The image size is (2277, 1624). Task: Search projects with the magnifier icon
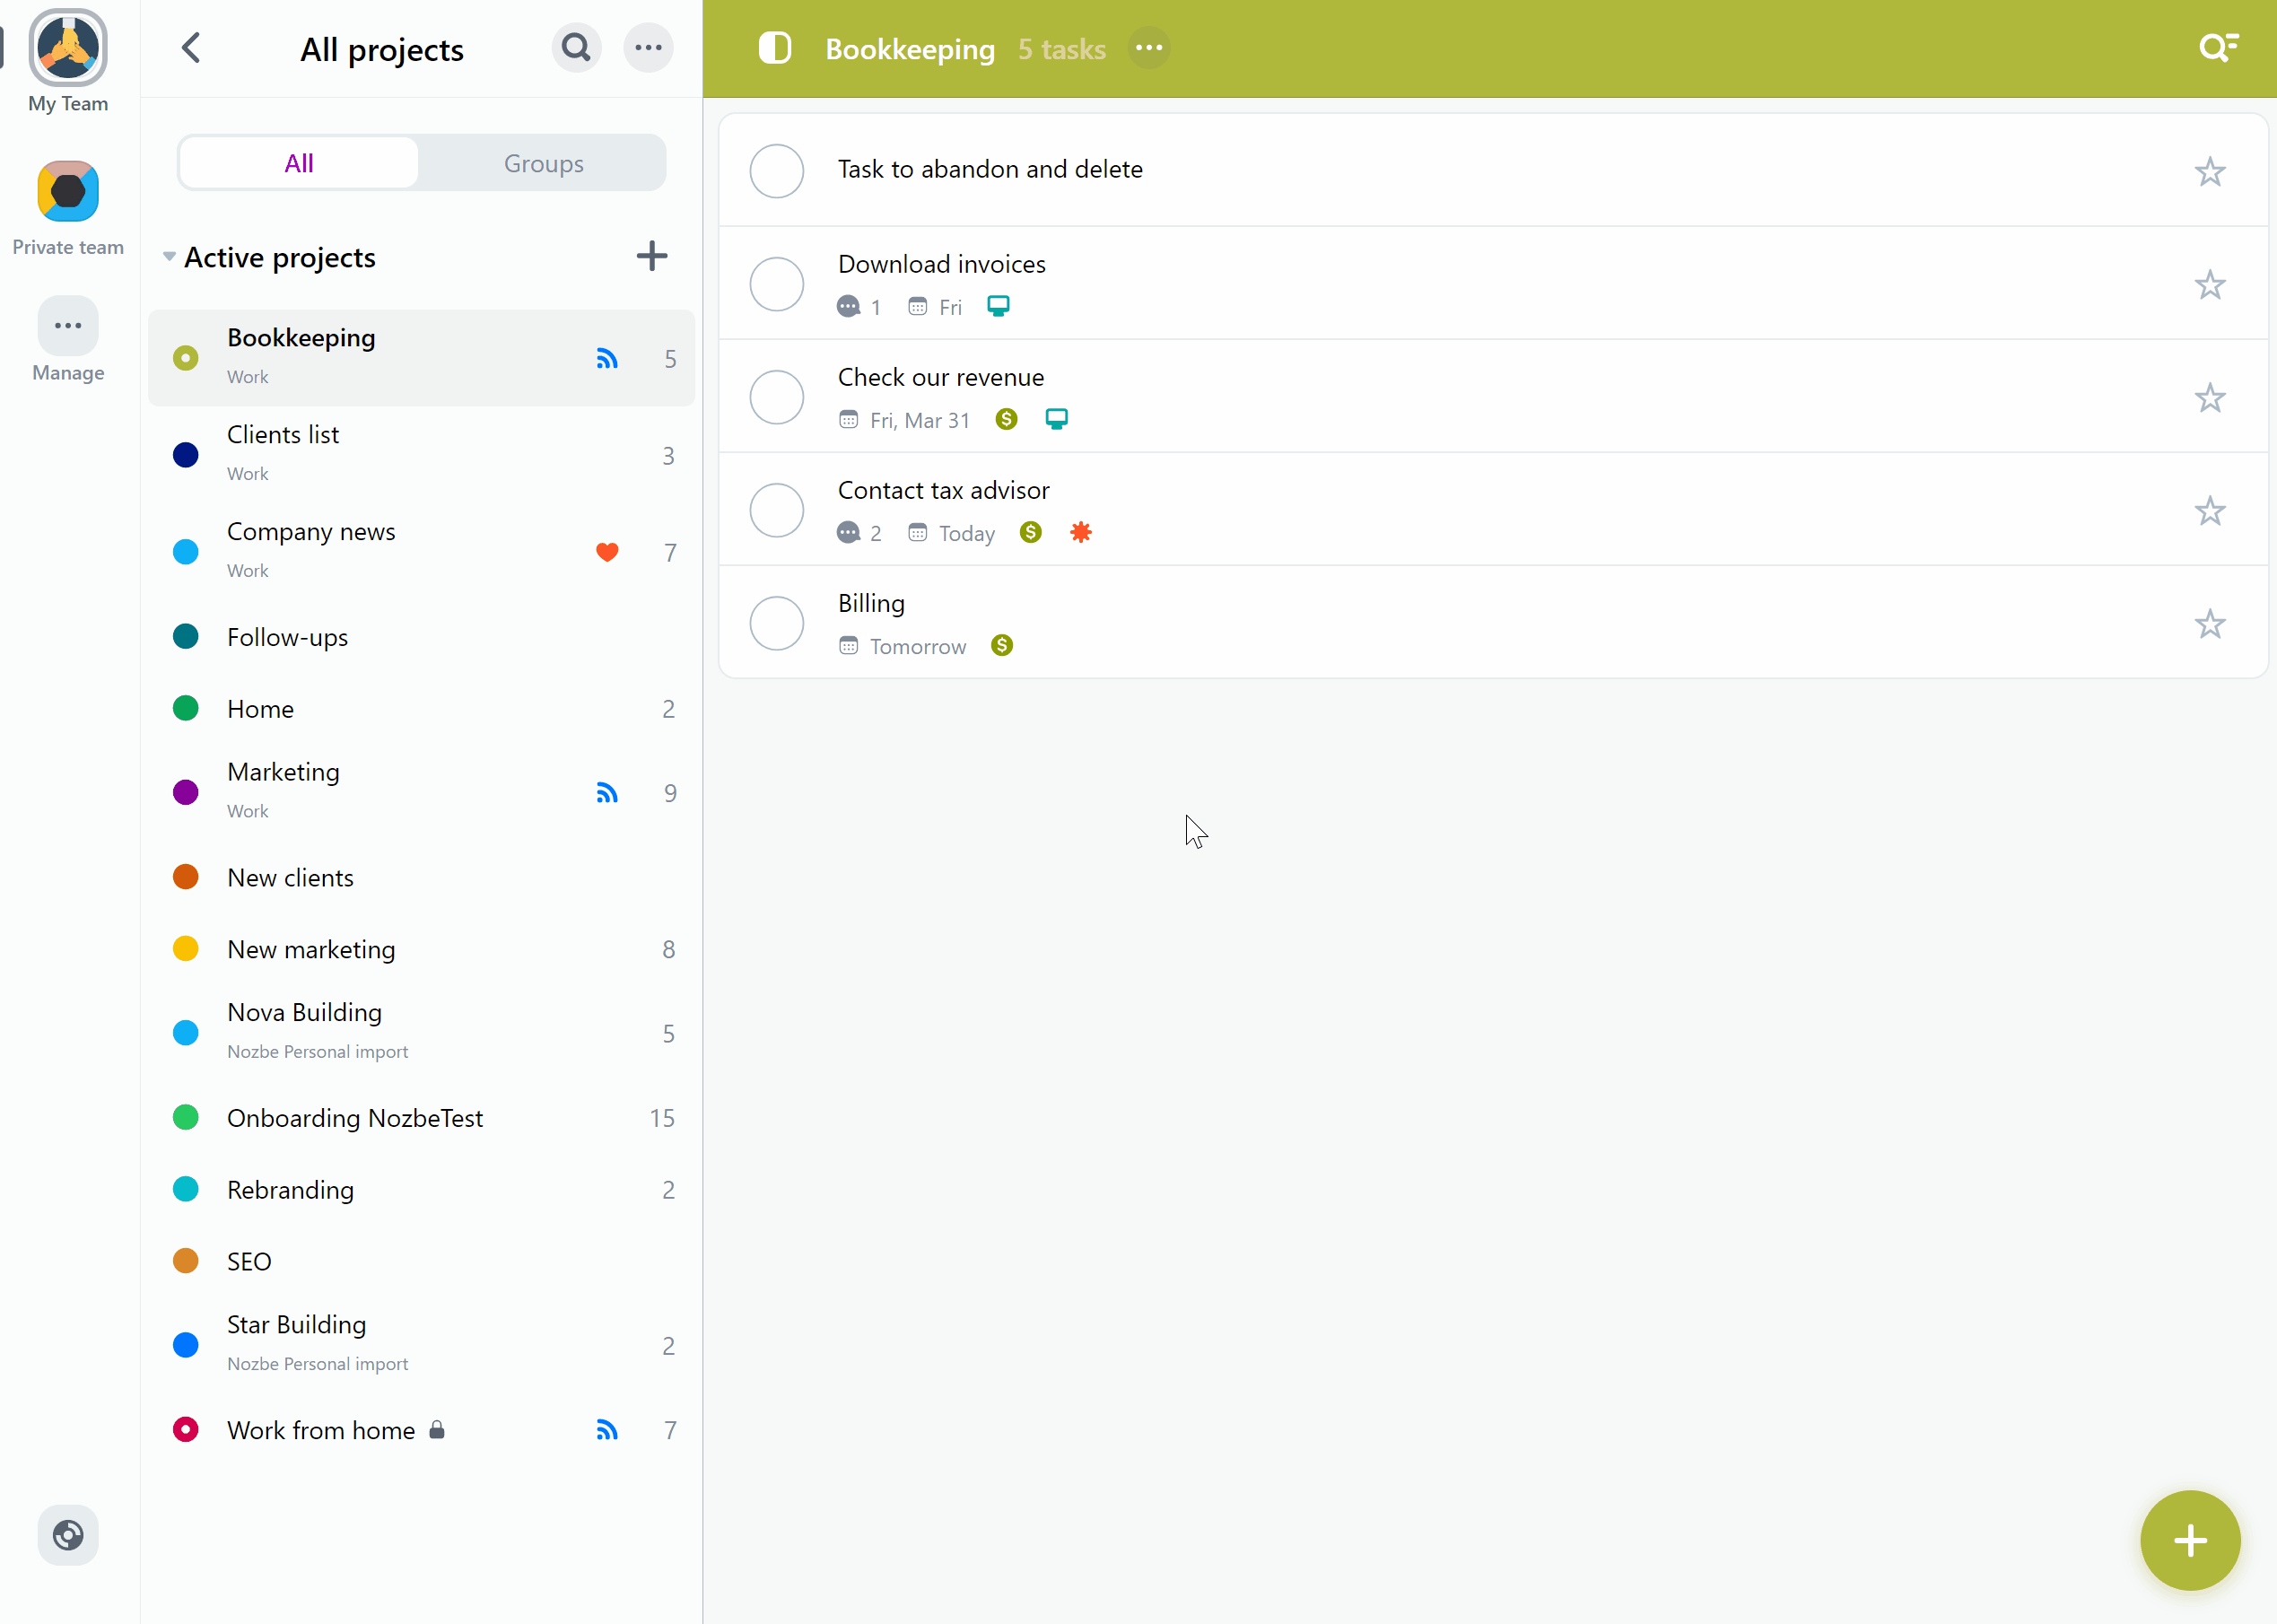click(576, 48)
